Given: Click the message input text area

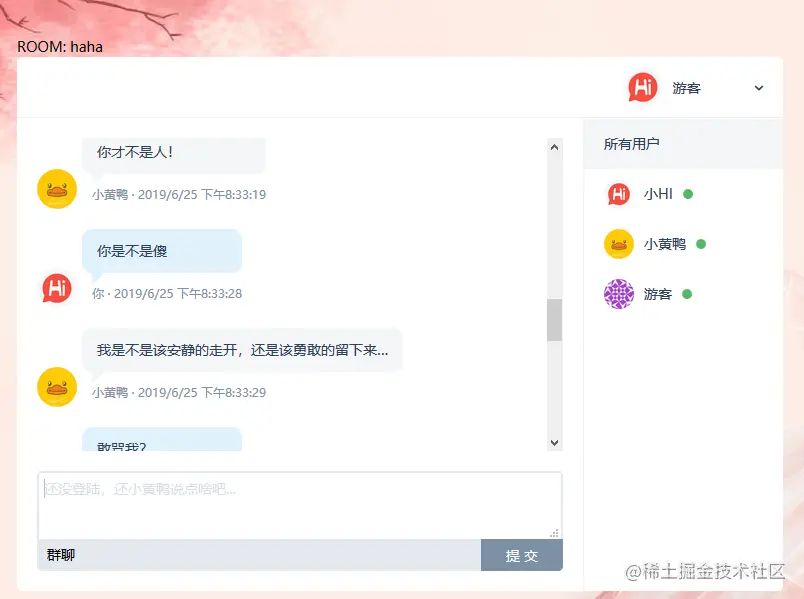Looking at the screenshot, I should point(300,505).
